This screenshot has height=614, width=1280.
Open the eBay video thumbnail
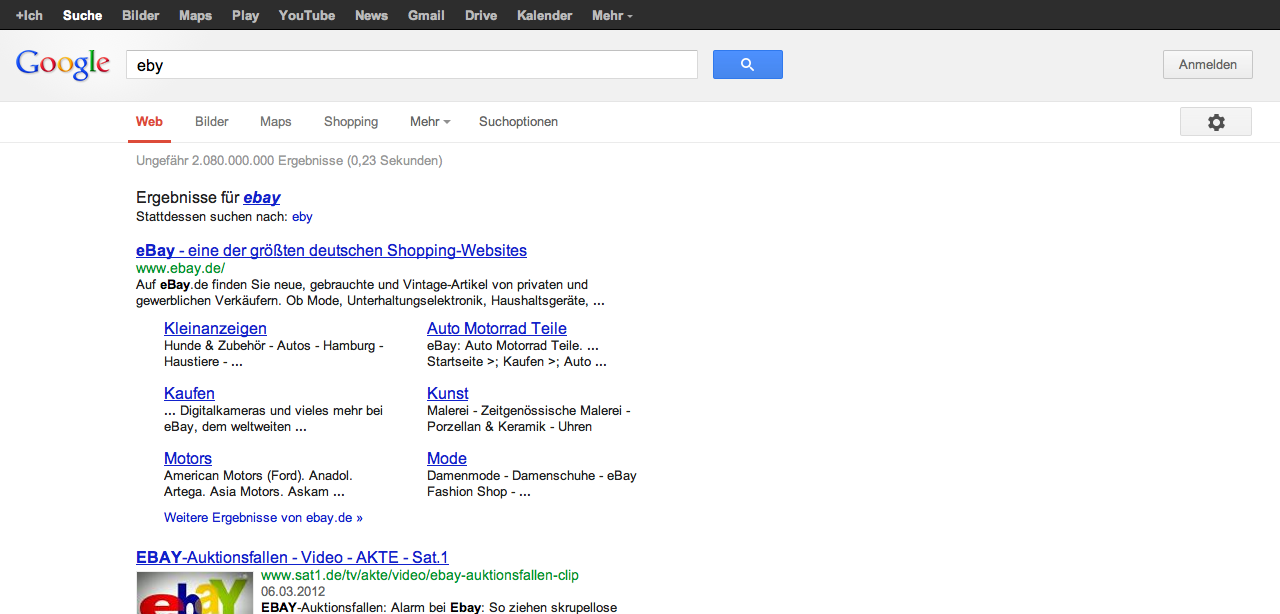[195, 592]
